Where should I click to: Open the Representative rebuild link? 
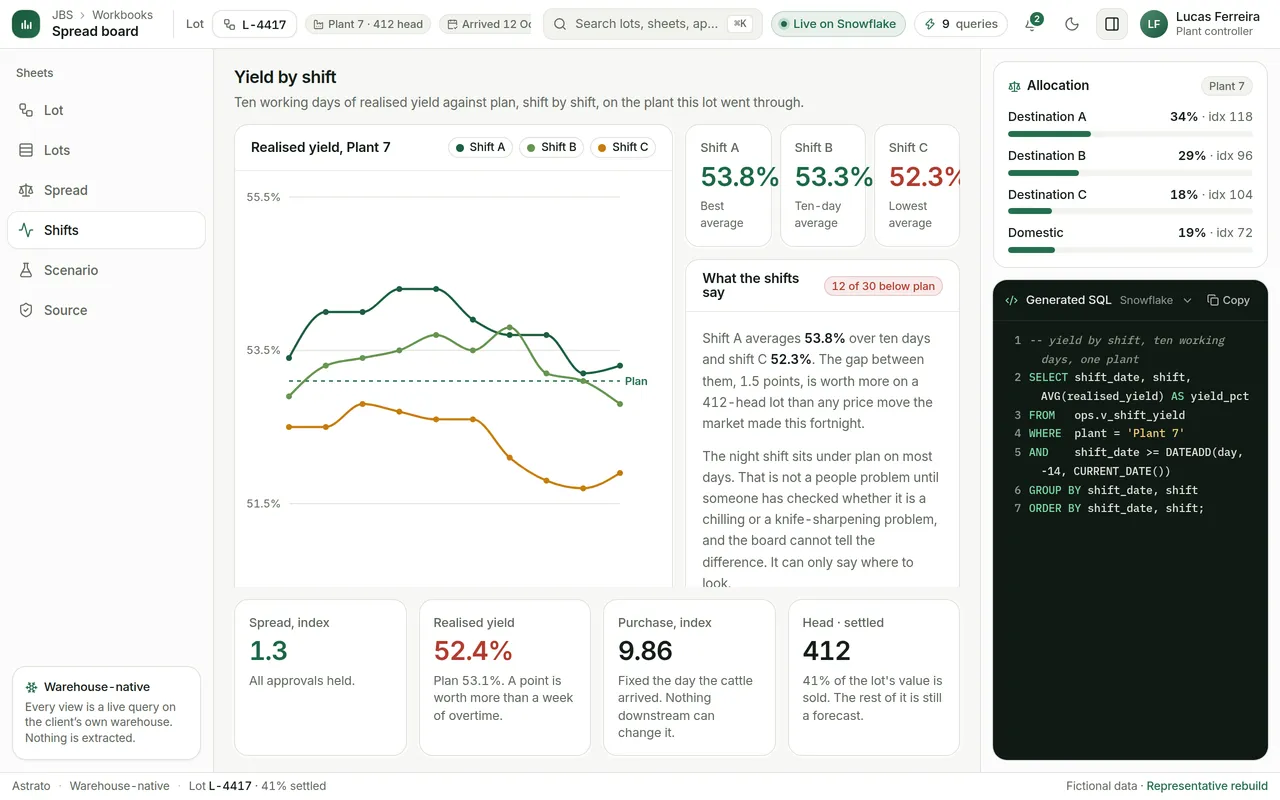tap(1207, 786)
